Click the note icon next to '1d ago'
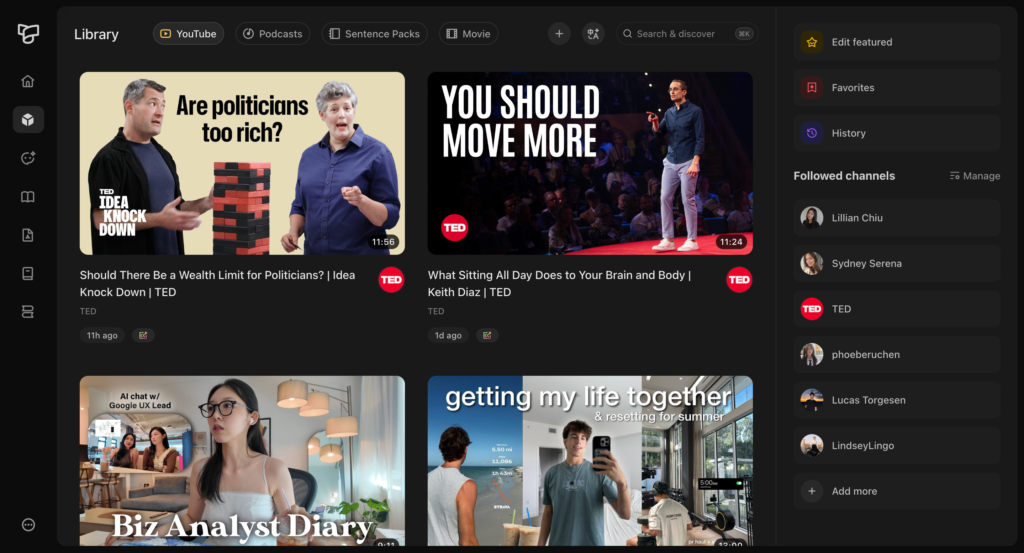1024x553 pixels. point(487,336)
